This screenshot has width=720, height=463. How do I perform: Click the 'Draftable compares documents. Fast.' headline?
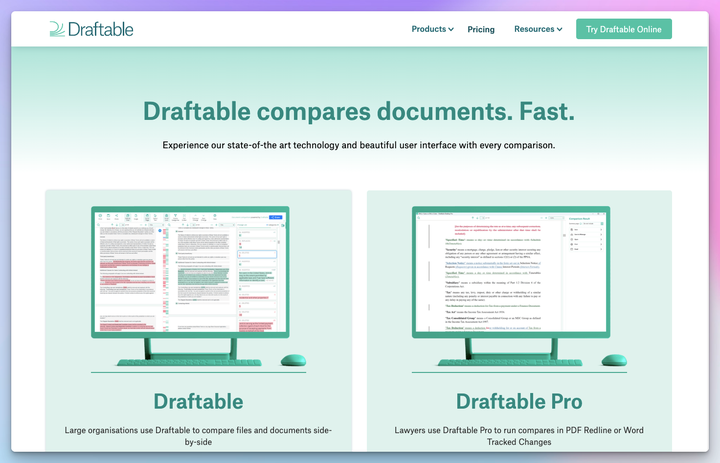pyautogui.click(x=359, y=112)
